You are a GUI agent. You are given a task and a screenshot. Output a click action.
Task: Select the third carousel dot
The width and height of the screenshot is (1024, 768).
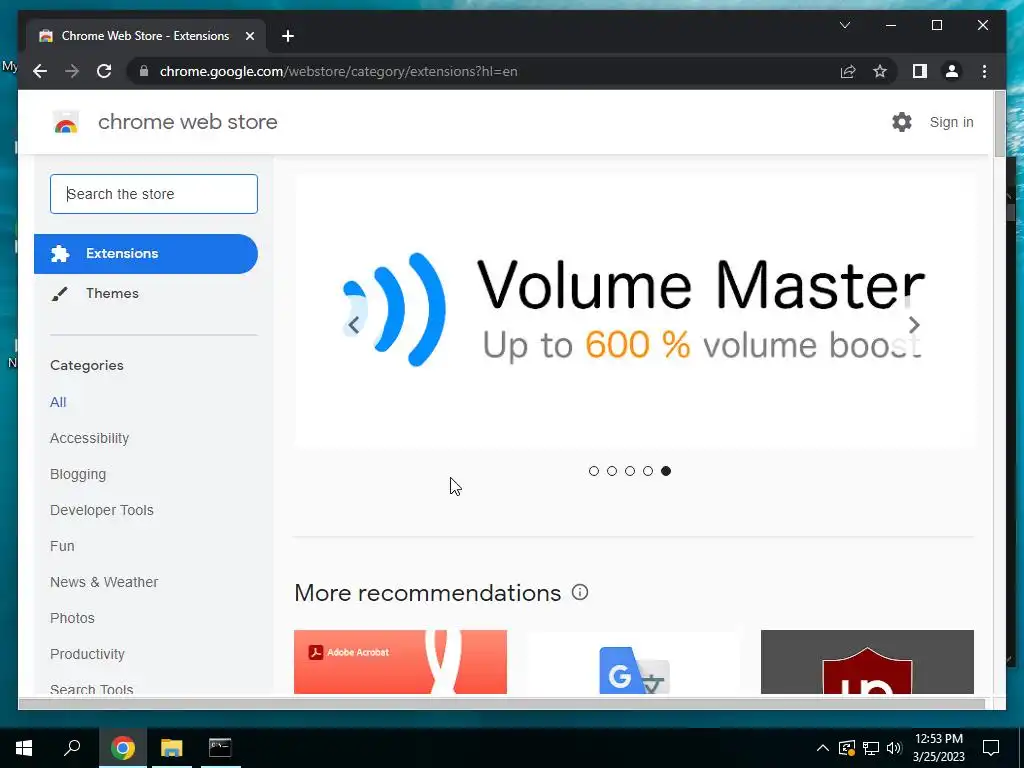630,471
